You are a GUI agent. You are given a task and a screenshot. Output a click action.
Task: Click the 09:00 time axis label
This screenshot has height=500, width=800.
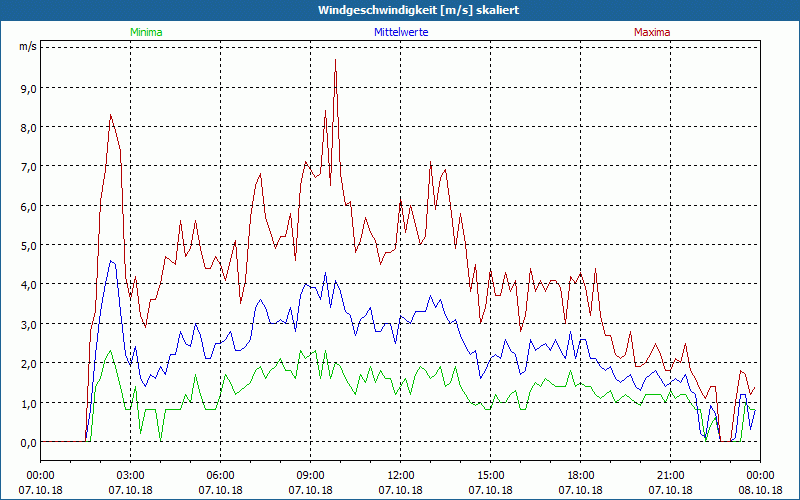click(x=310, y=476)
